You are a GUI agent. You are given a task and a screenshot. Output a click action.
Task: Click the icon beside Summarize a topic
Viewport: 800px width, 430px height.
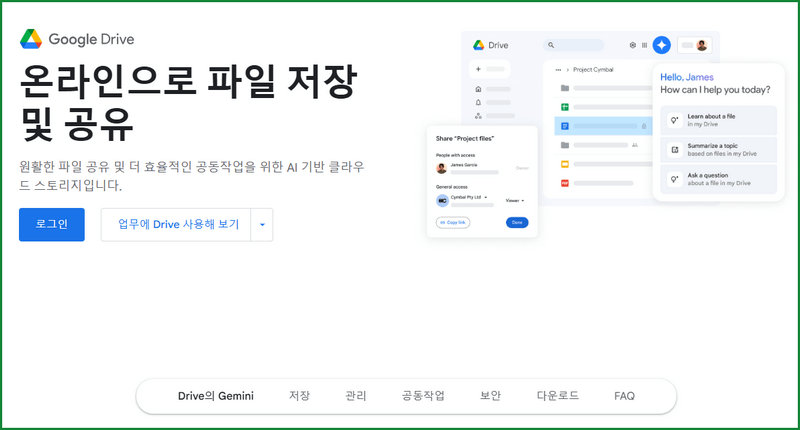click(674, 149)
